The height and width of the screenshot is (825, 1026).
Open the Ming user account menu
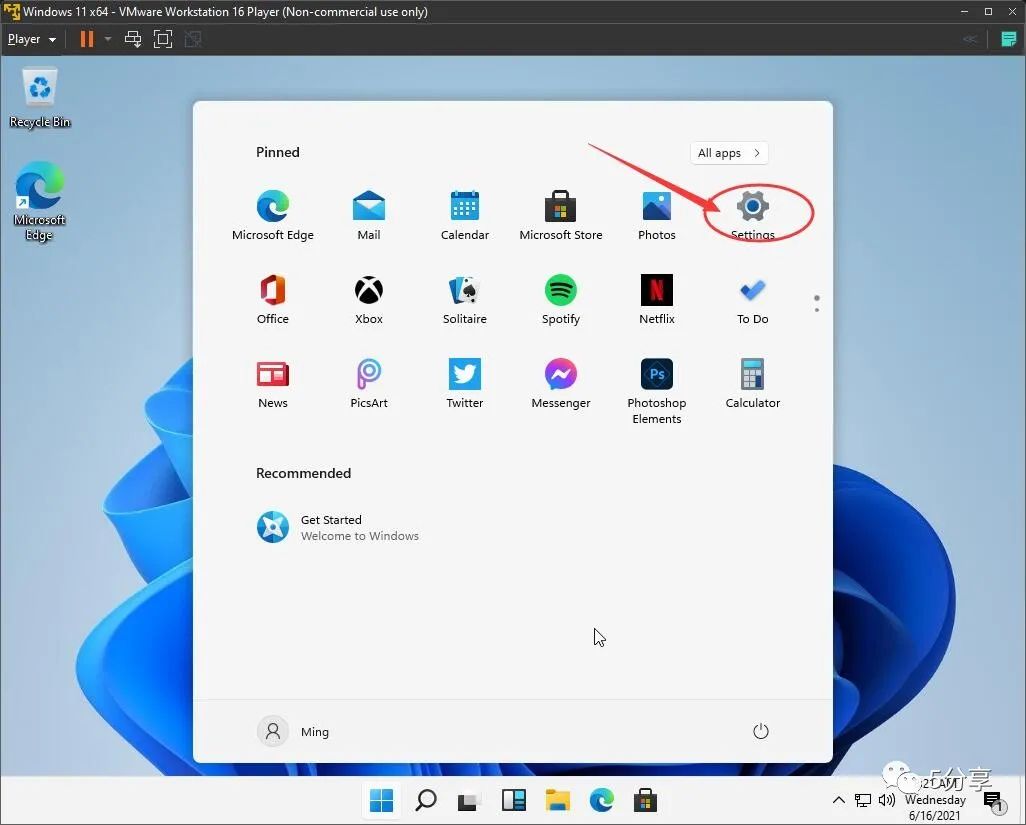294,731
